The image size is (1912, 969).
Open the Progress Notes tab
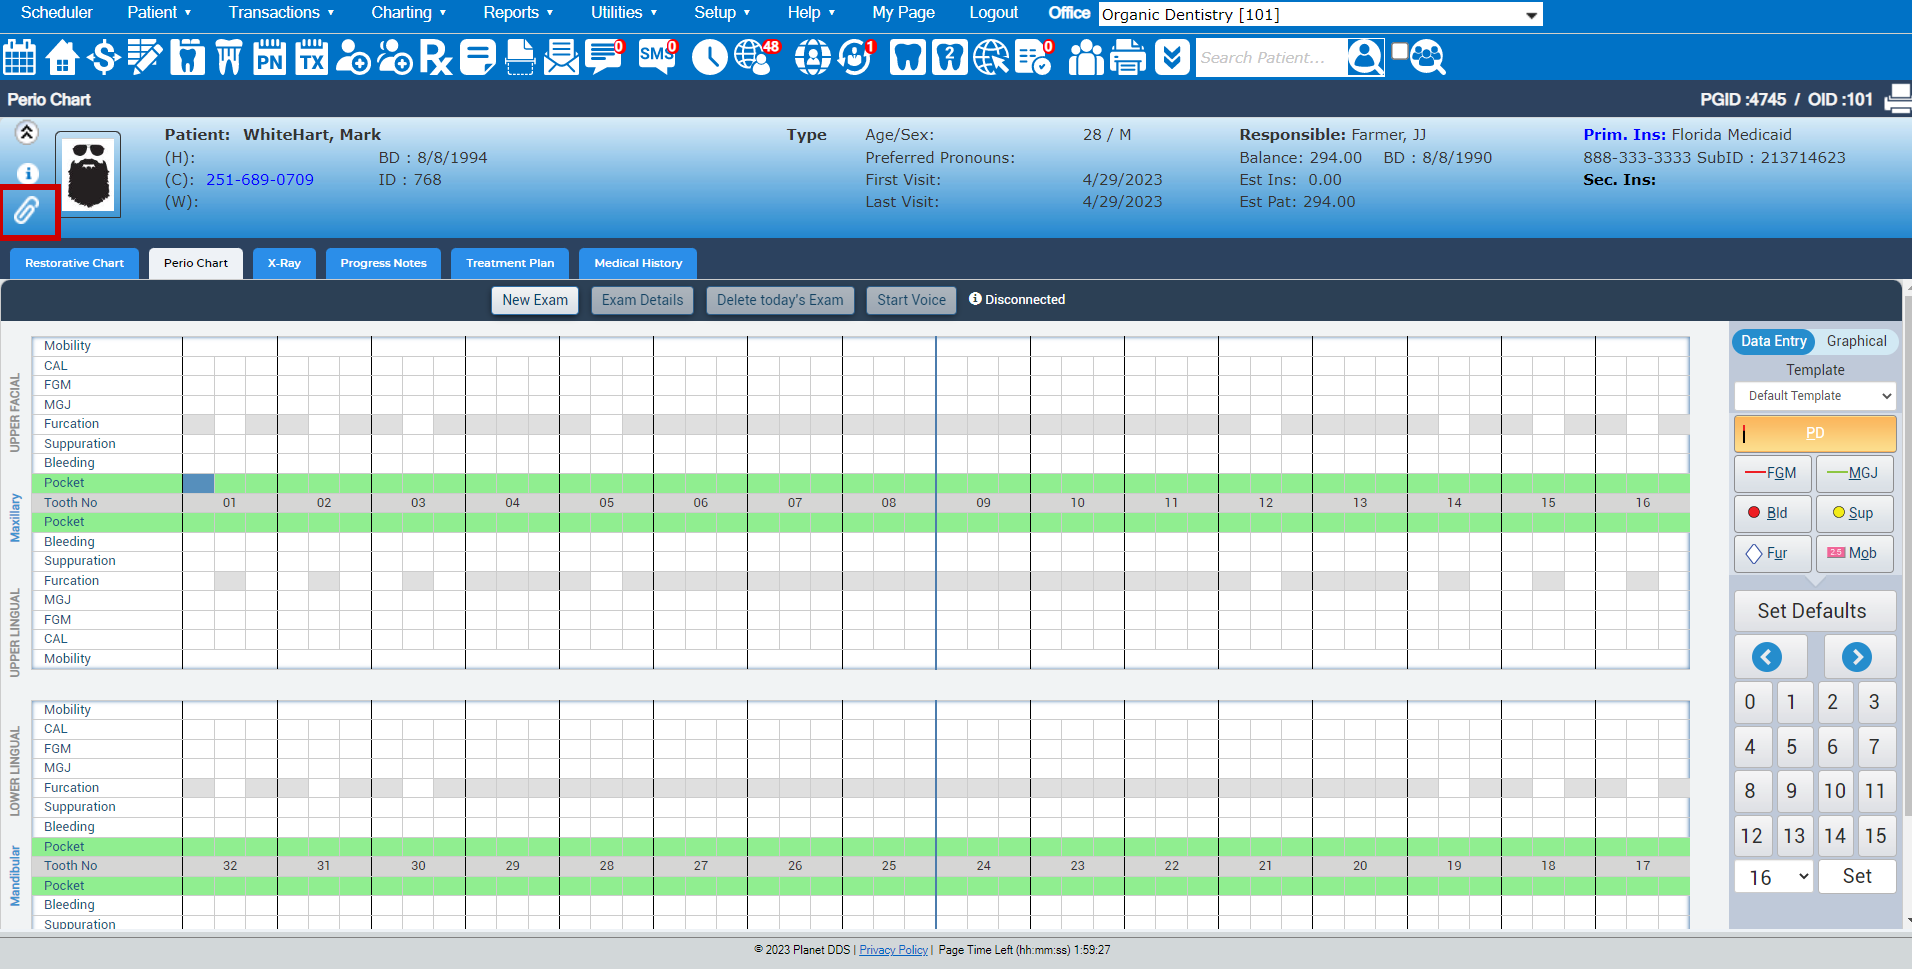383,263
